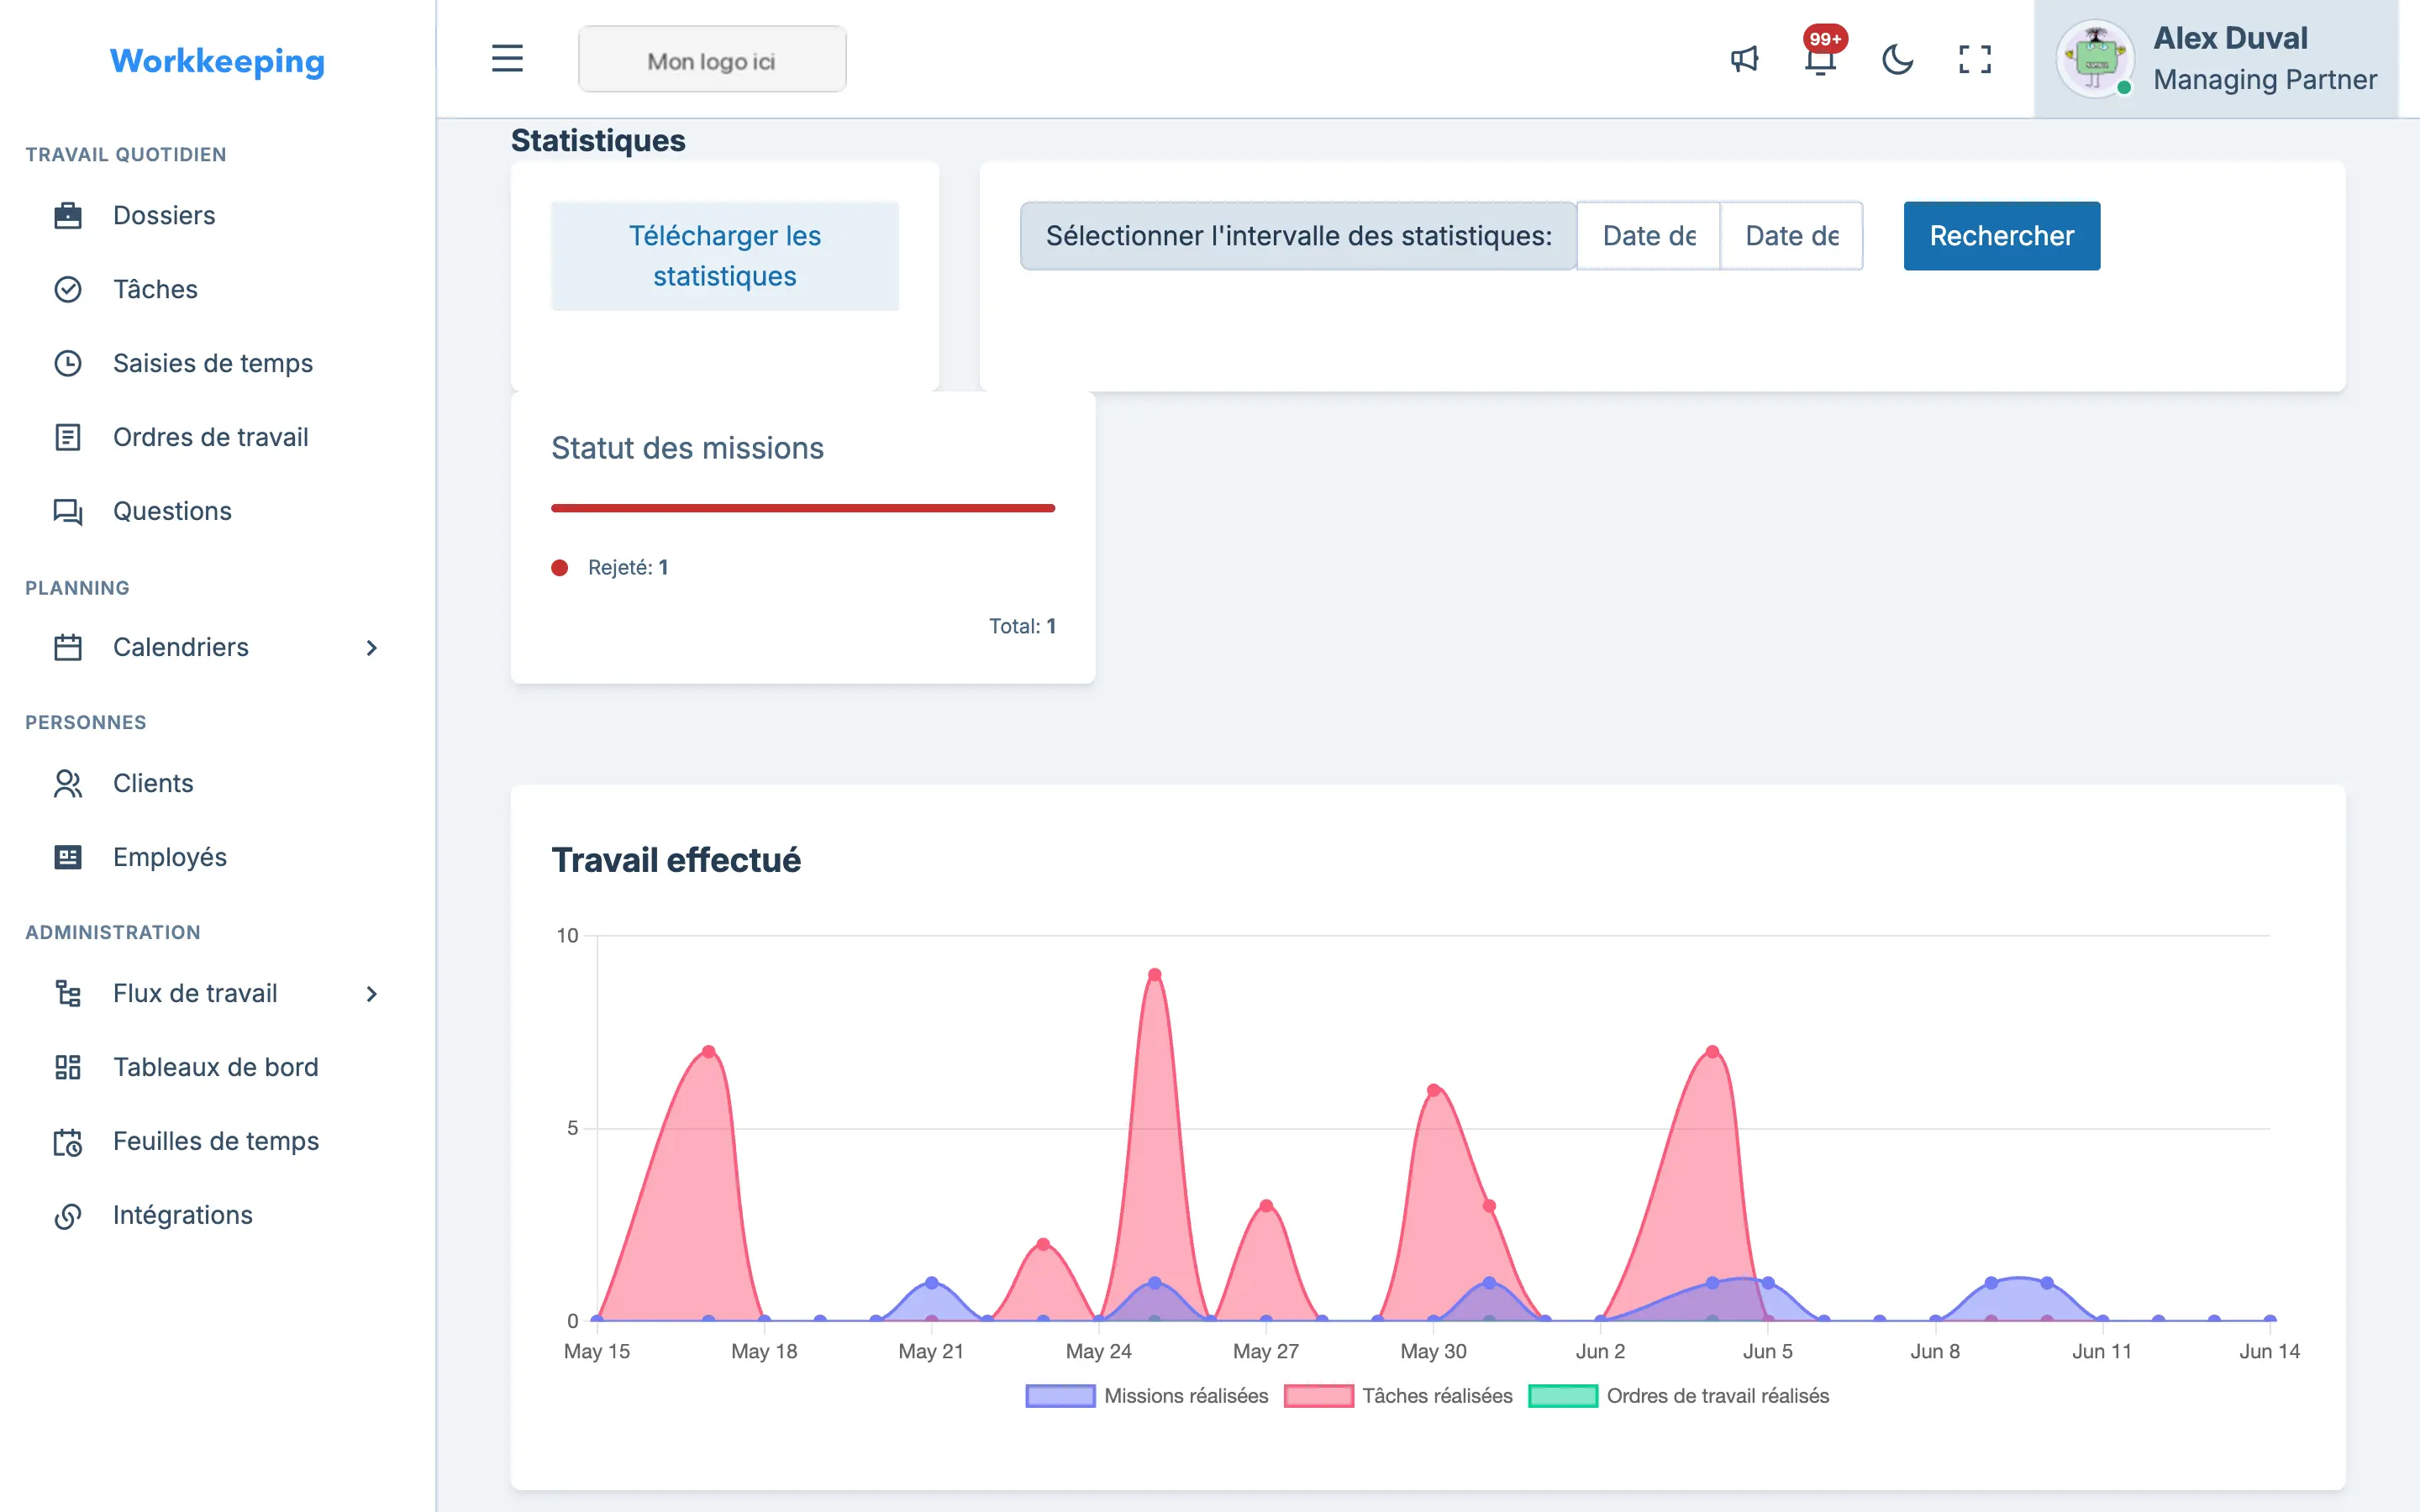Click the Dossiers briefcase icon
This screenshot has width=2420, height=1512.
[x=68, y=215]
